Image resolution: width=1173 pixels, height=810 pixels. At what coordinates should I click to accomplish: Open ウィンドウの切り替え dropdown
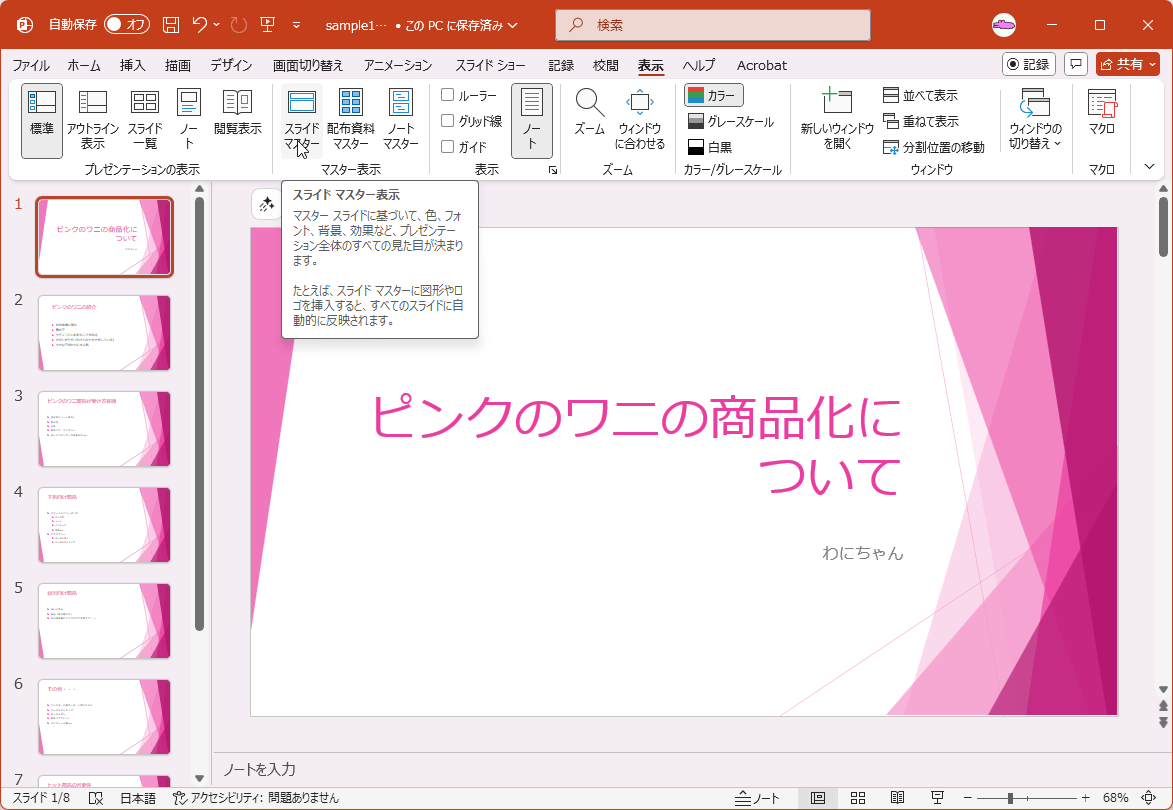click(1035, 120)
